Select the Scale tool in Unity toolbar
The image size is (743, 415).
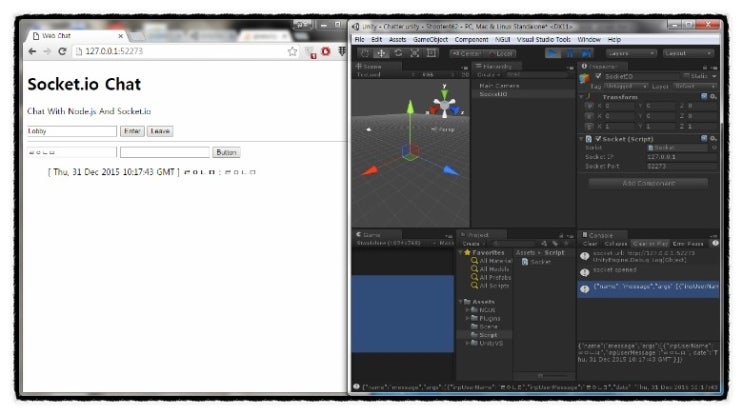(415, 53)
